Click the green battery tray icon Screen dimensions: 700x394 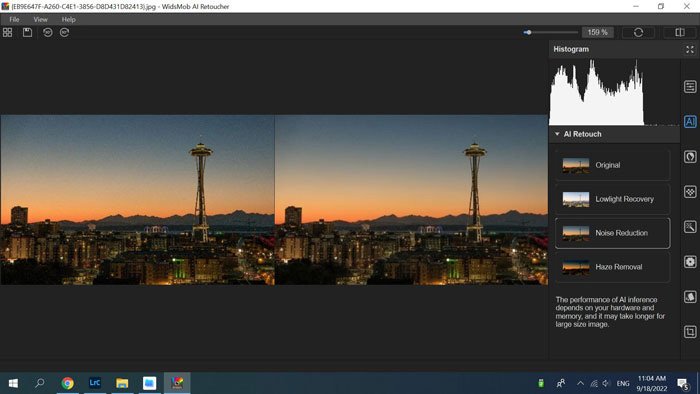click(x=541, y=383)
